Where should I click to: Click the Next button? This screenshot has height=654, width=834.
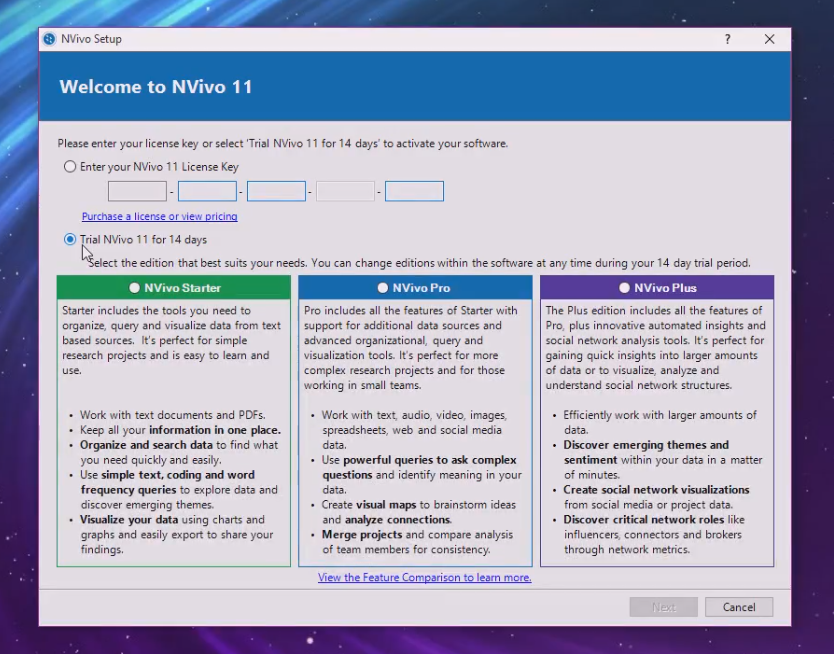click(x=663, y=607)
